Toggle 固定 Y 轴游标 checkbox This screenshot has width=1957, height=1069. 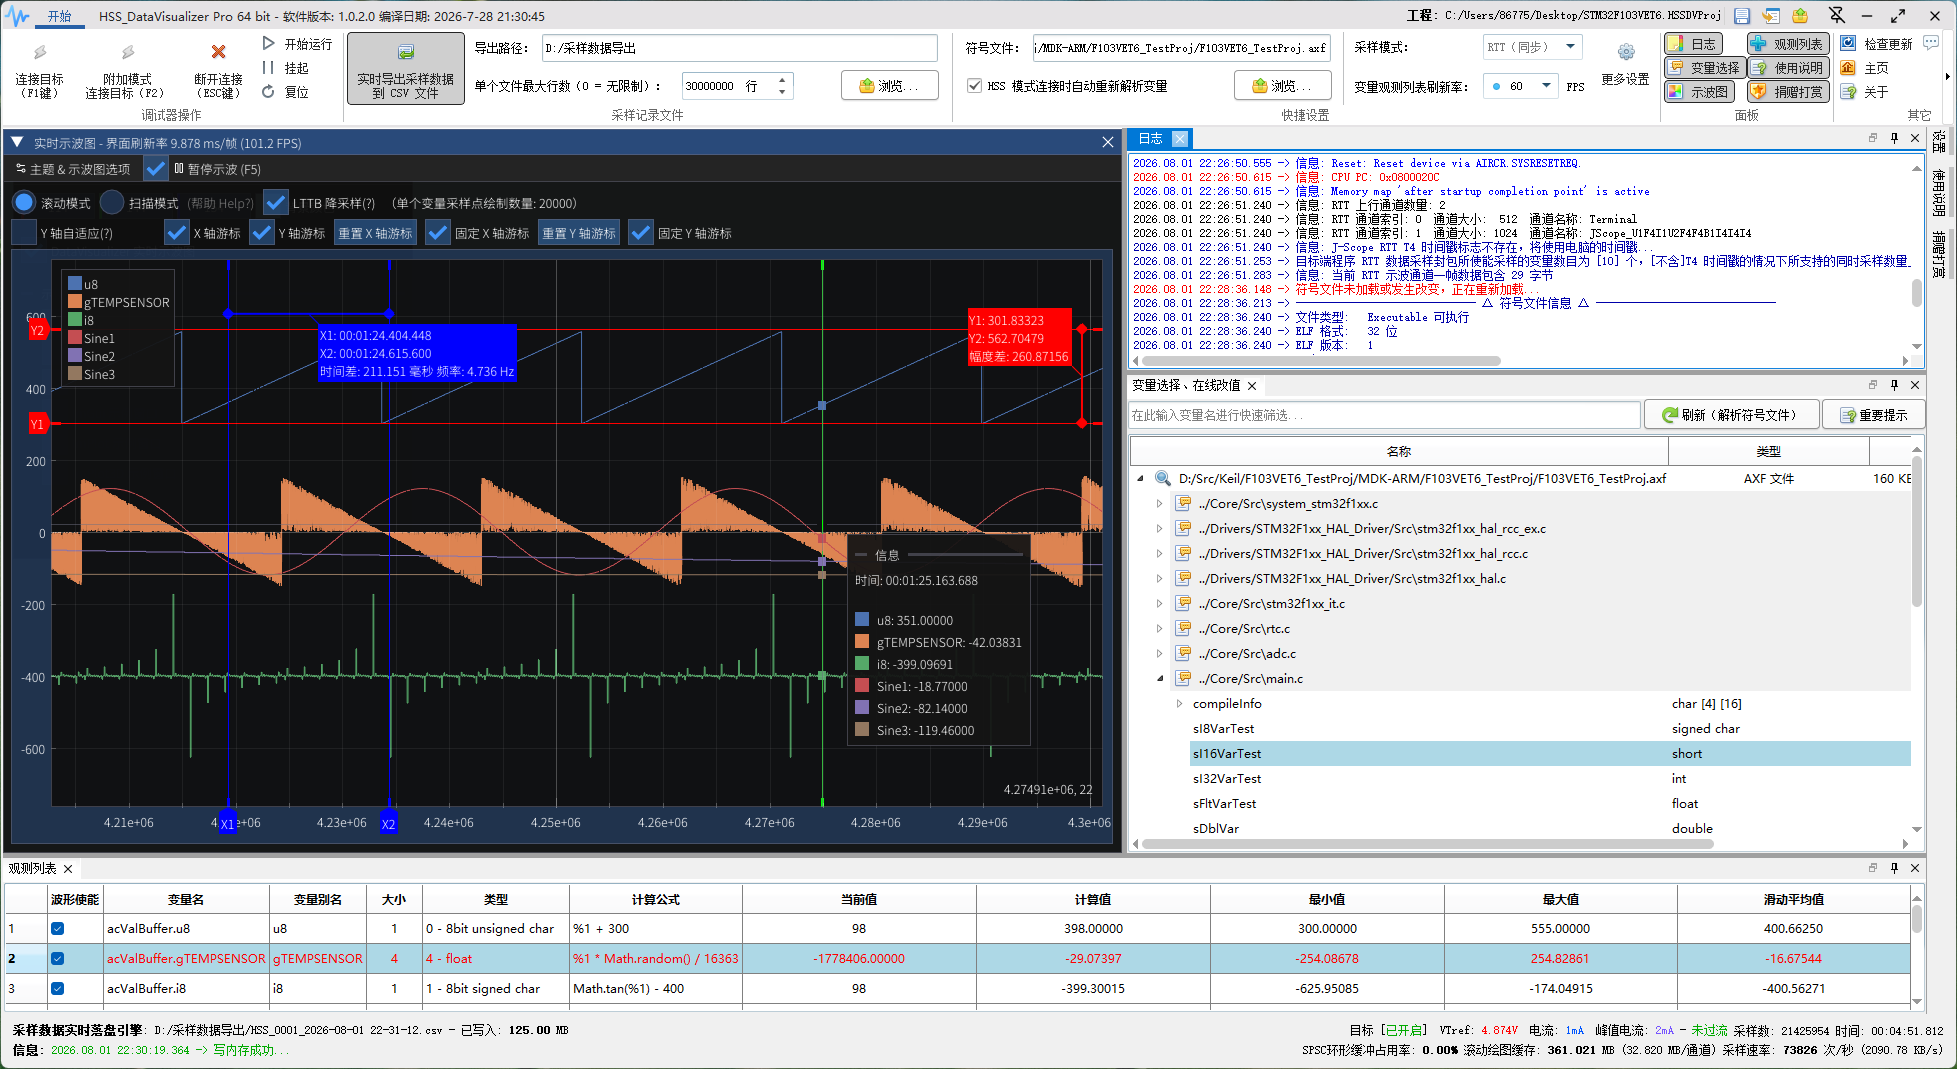(x=641, y=232)
